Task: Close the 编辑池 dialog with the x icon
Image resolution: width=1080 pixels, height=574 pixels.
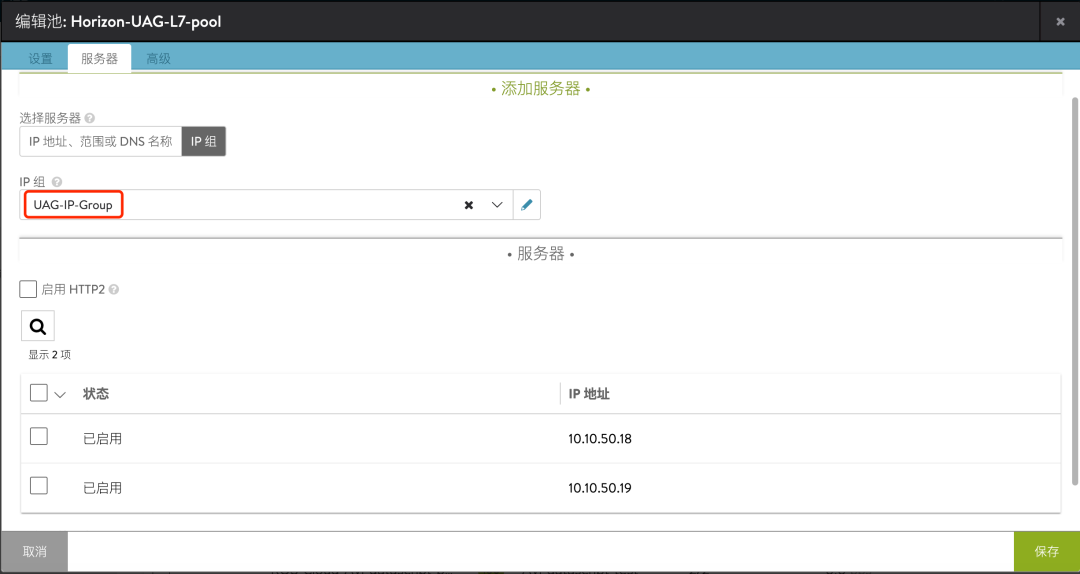Action: tap(1060, 21)
